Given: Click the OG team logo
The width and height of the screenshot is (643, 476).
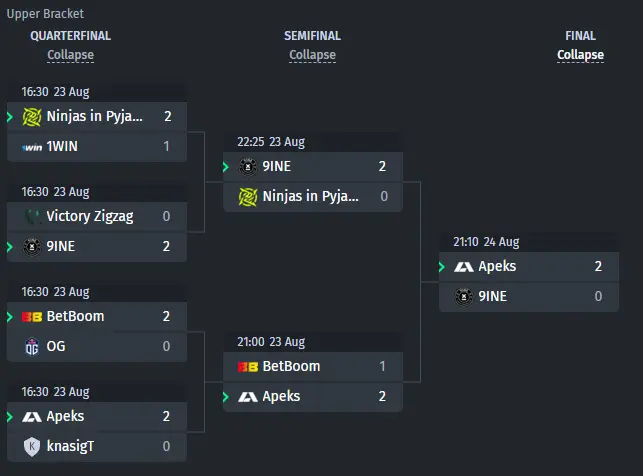Looking at the screenshot, I should 32,346.
